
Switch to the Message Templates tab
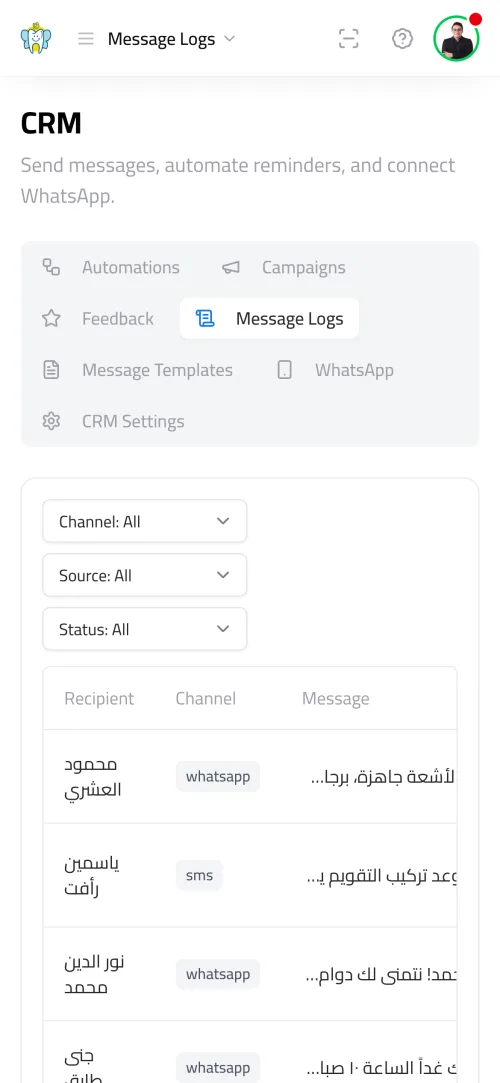point(137,370)
